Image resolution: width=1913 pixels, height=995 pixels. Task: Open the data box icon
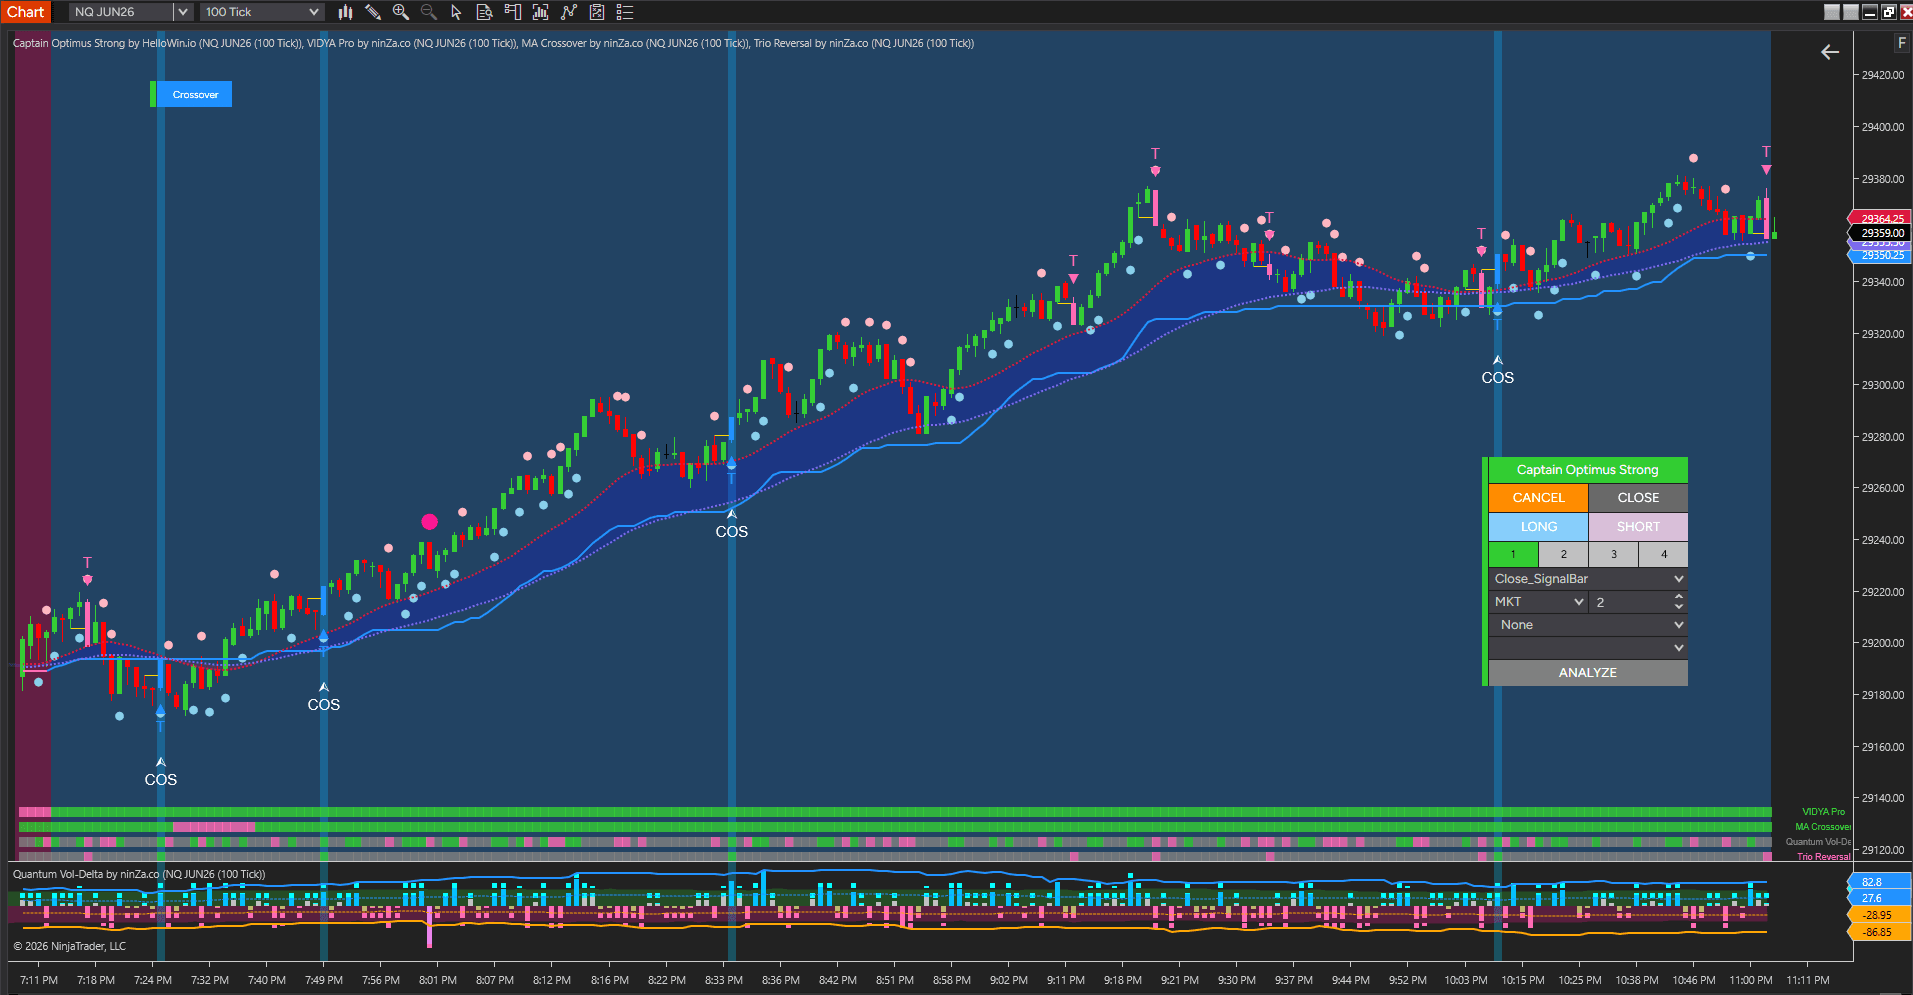pos(484,12)
